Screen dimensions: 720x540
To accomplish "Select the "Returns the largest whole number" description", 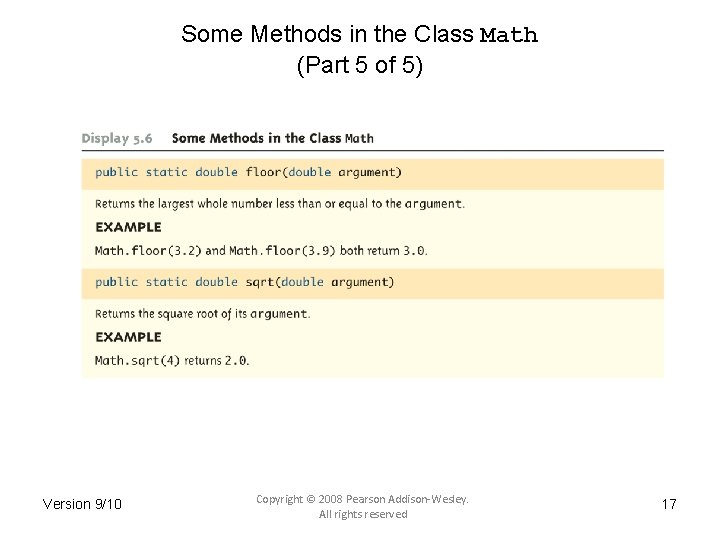I will pyautogui.click(x=279, y=204).
